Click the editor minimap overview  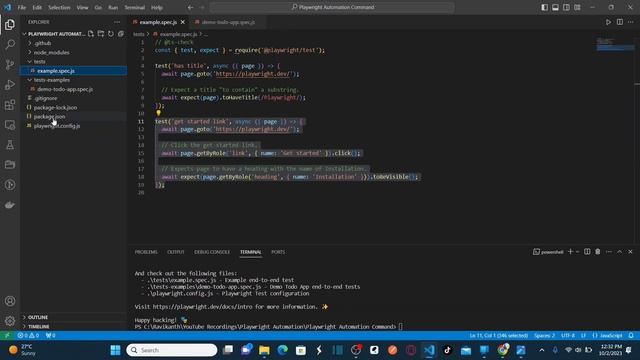(616, 44)
